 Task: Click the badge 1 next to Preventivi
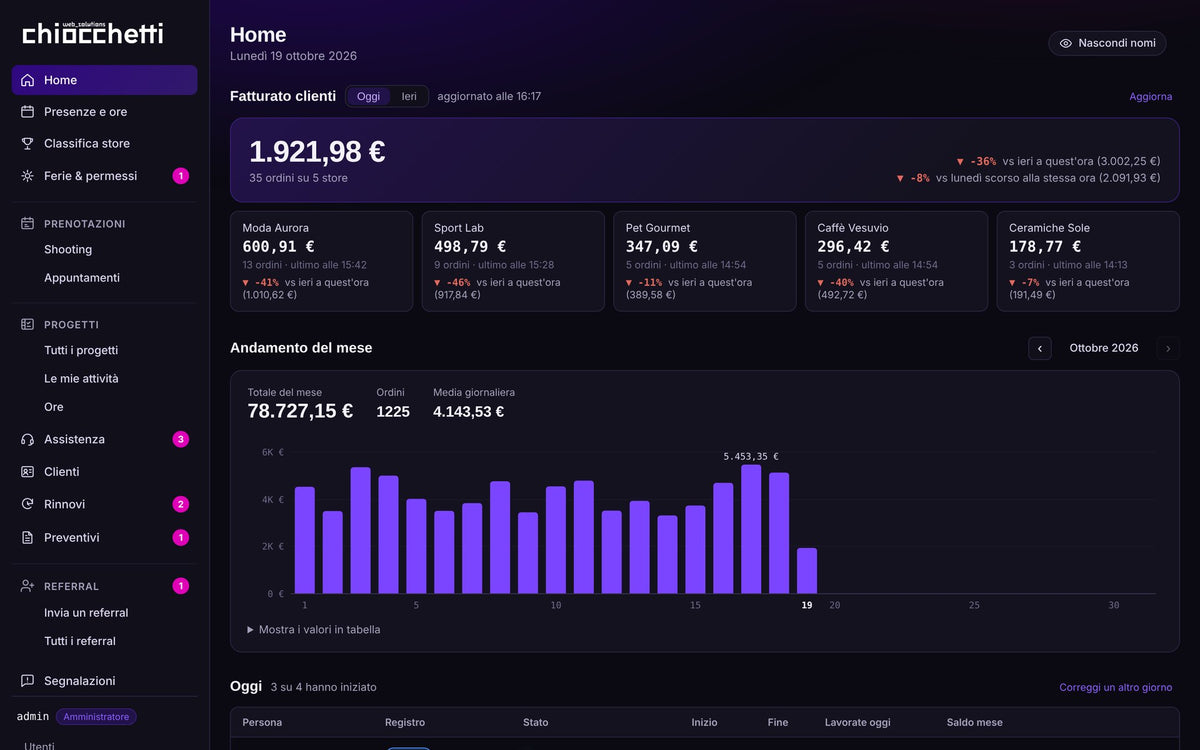181,537
